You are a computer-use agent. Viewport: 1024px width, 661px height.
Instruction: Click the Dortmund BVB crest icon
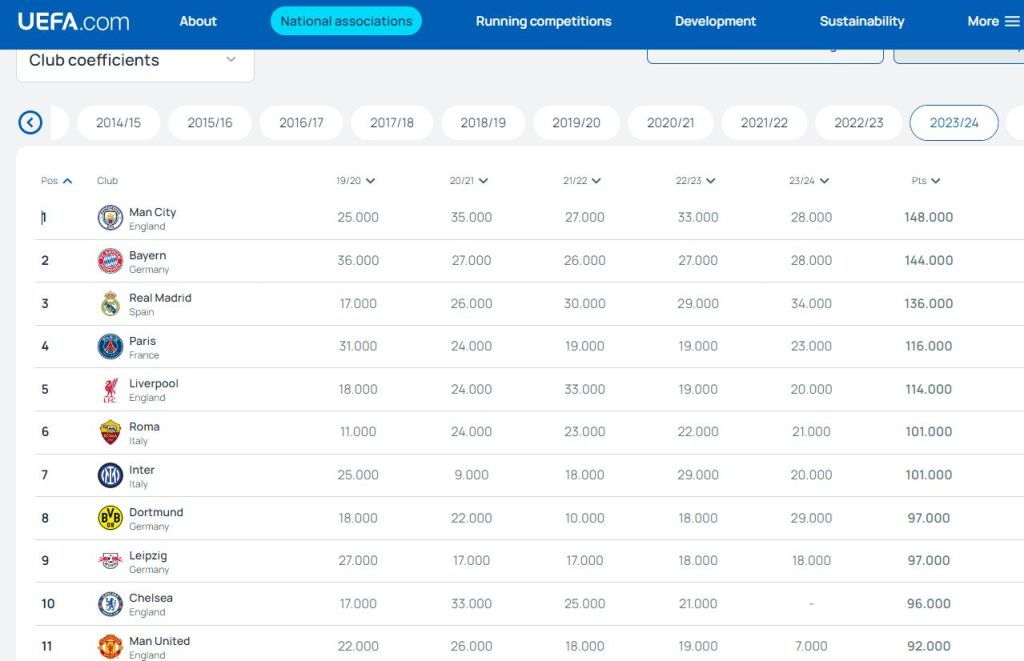click(110, 518)
